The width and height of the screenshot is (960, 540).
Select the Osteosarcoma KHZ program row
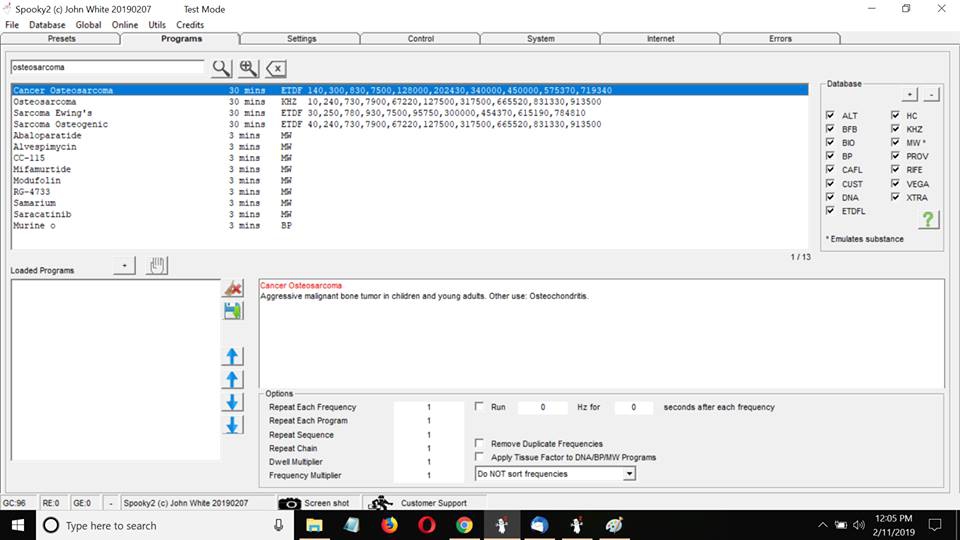click(x=409, y=102)
